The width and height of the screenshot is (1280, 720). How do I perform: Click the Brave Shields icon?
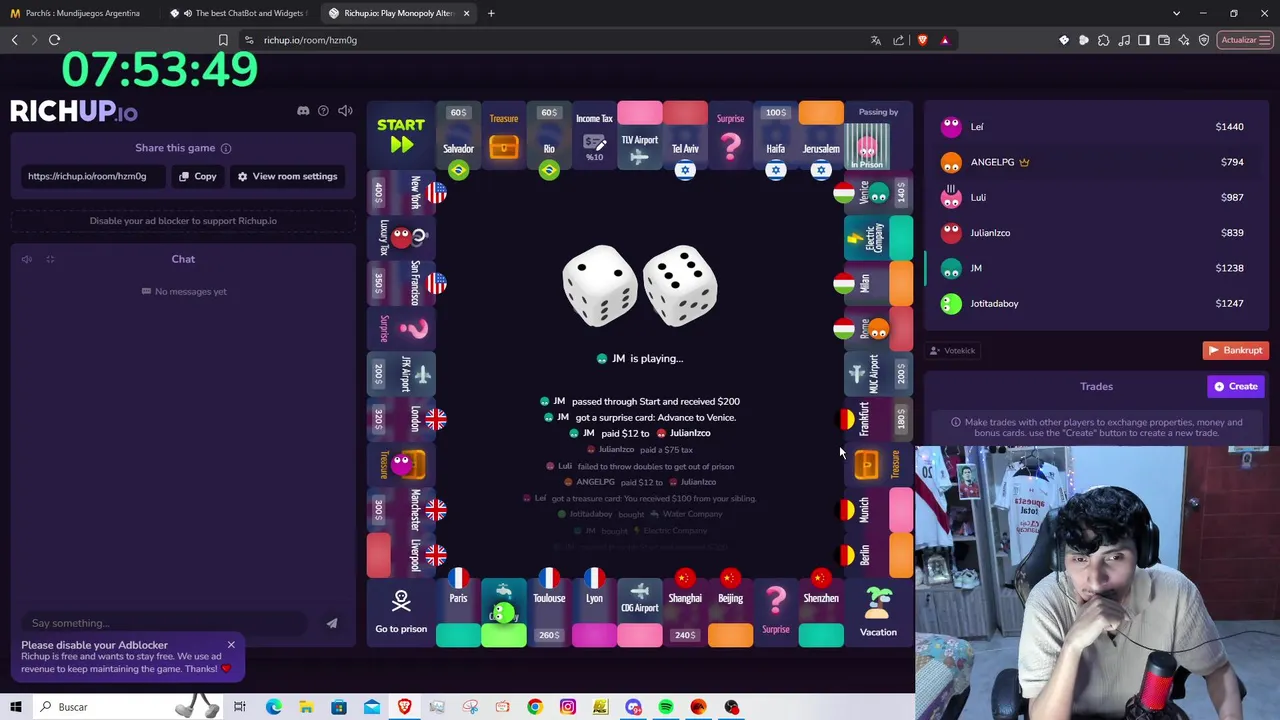922,40
